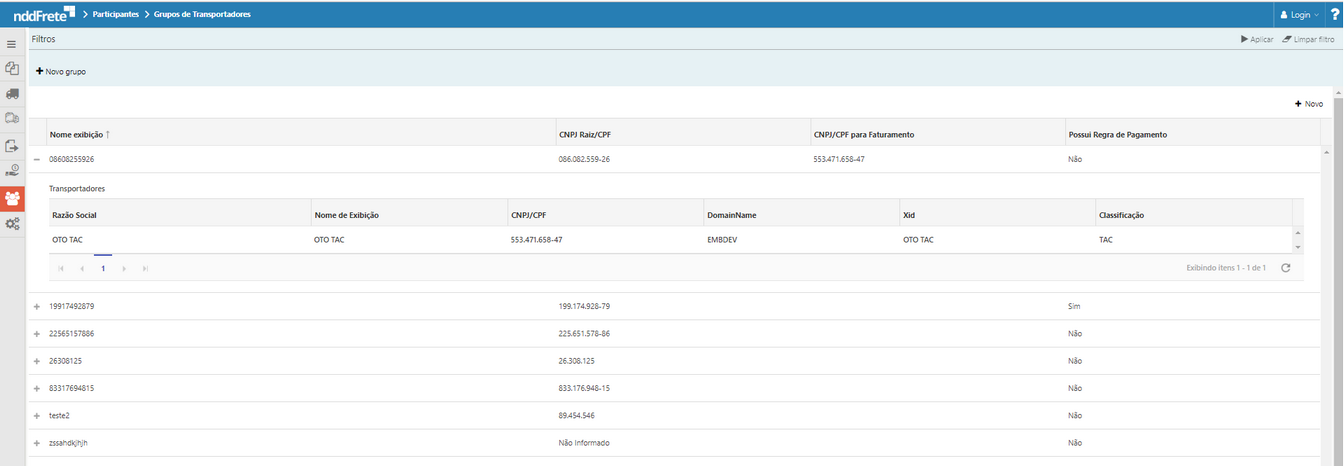This screenshot has width=1344, height=466.
Task: Collapse the 08608255926 group row
Action: (37, 159)
